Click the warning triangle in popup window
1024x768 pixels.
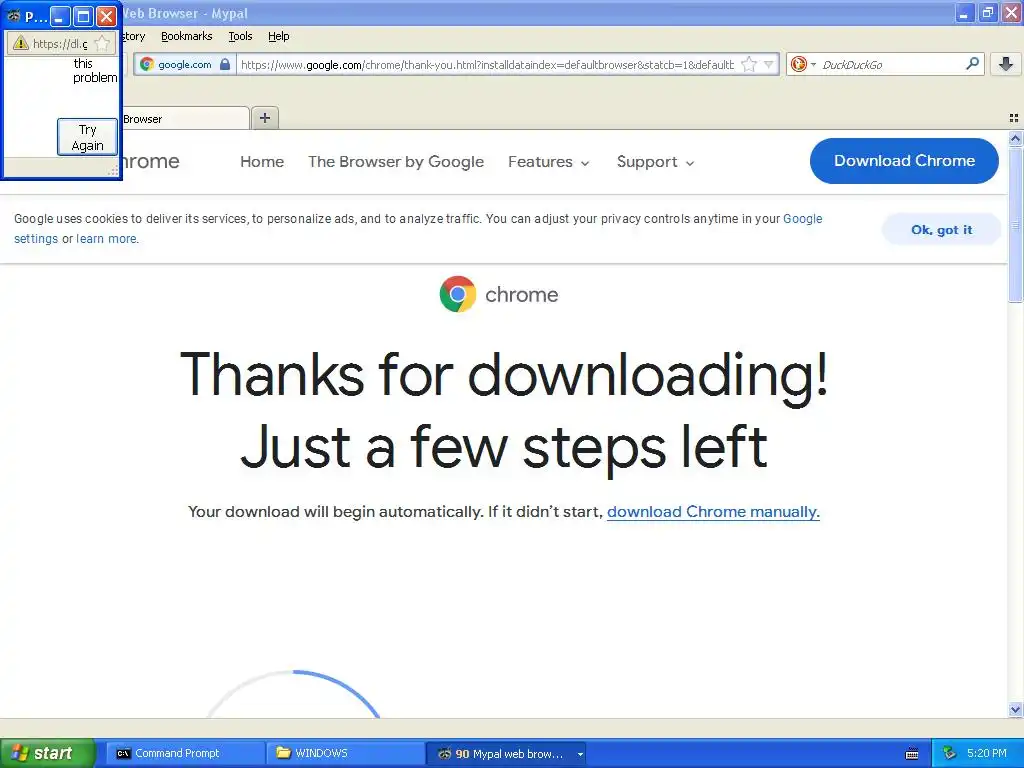21,43
